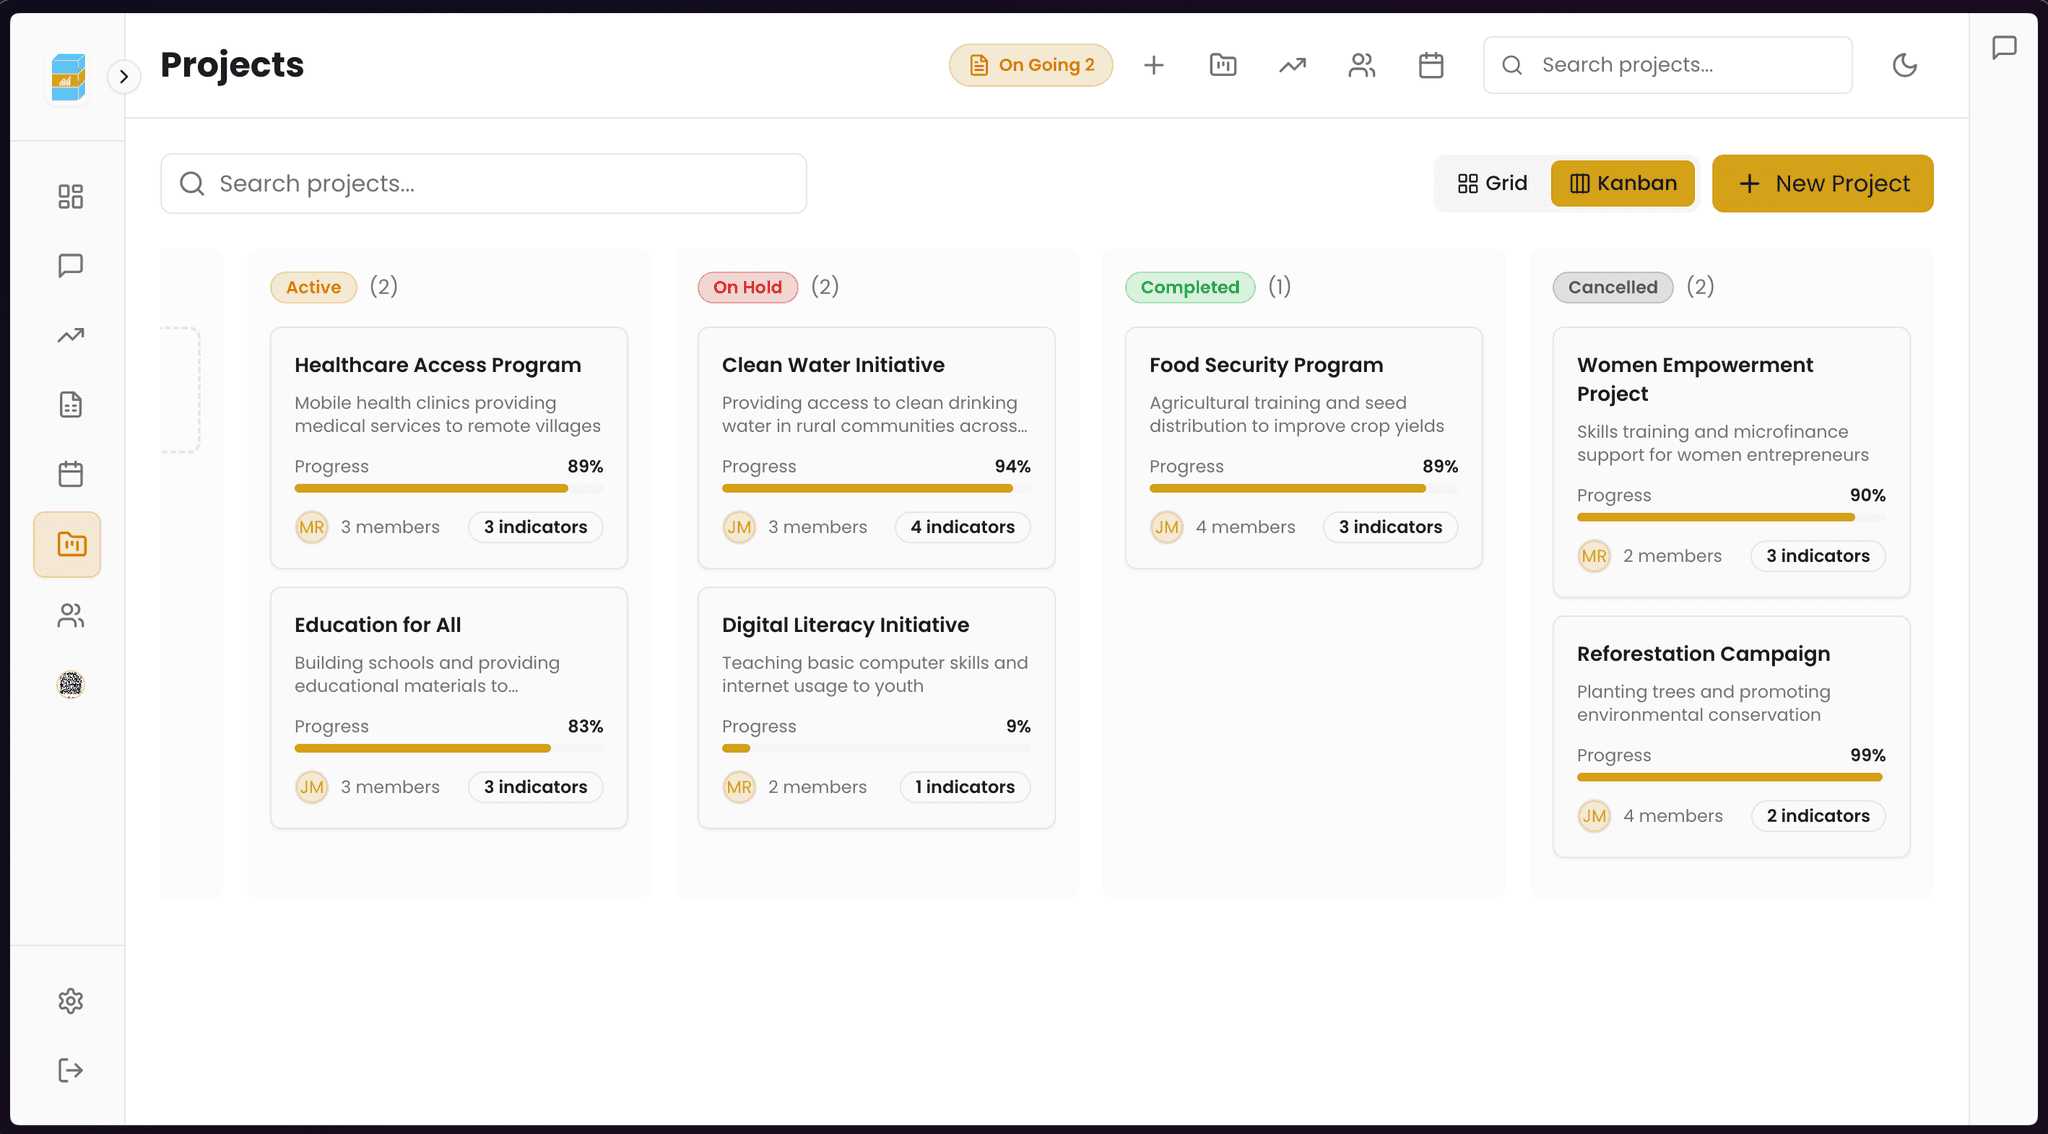Open the trends icon in the header

1291,64
